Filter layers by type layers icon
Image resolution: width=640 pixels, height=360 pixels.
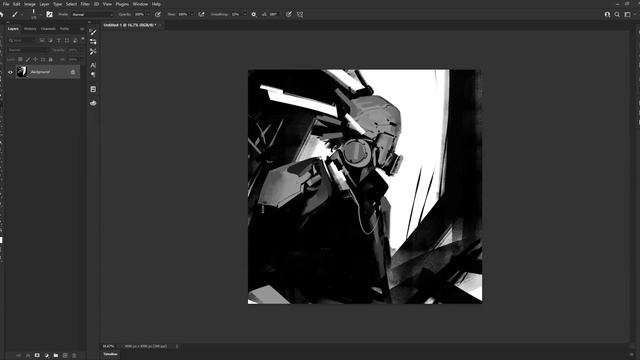tap(59, 40)
